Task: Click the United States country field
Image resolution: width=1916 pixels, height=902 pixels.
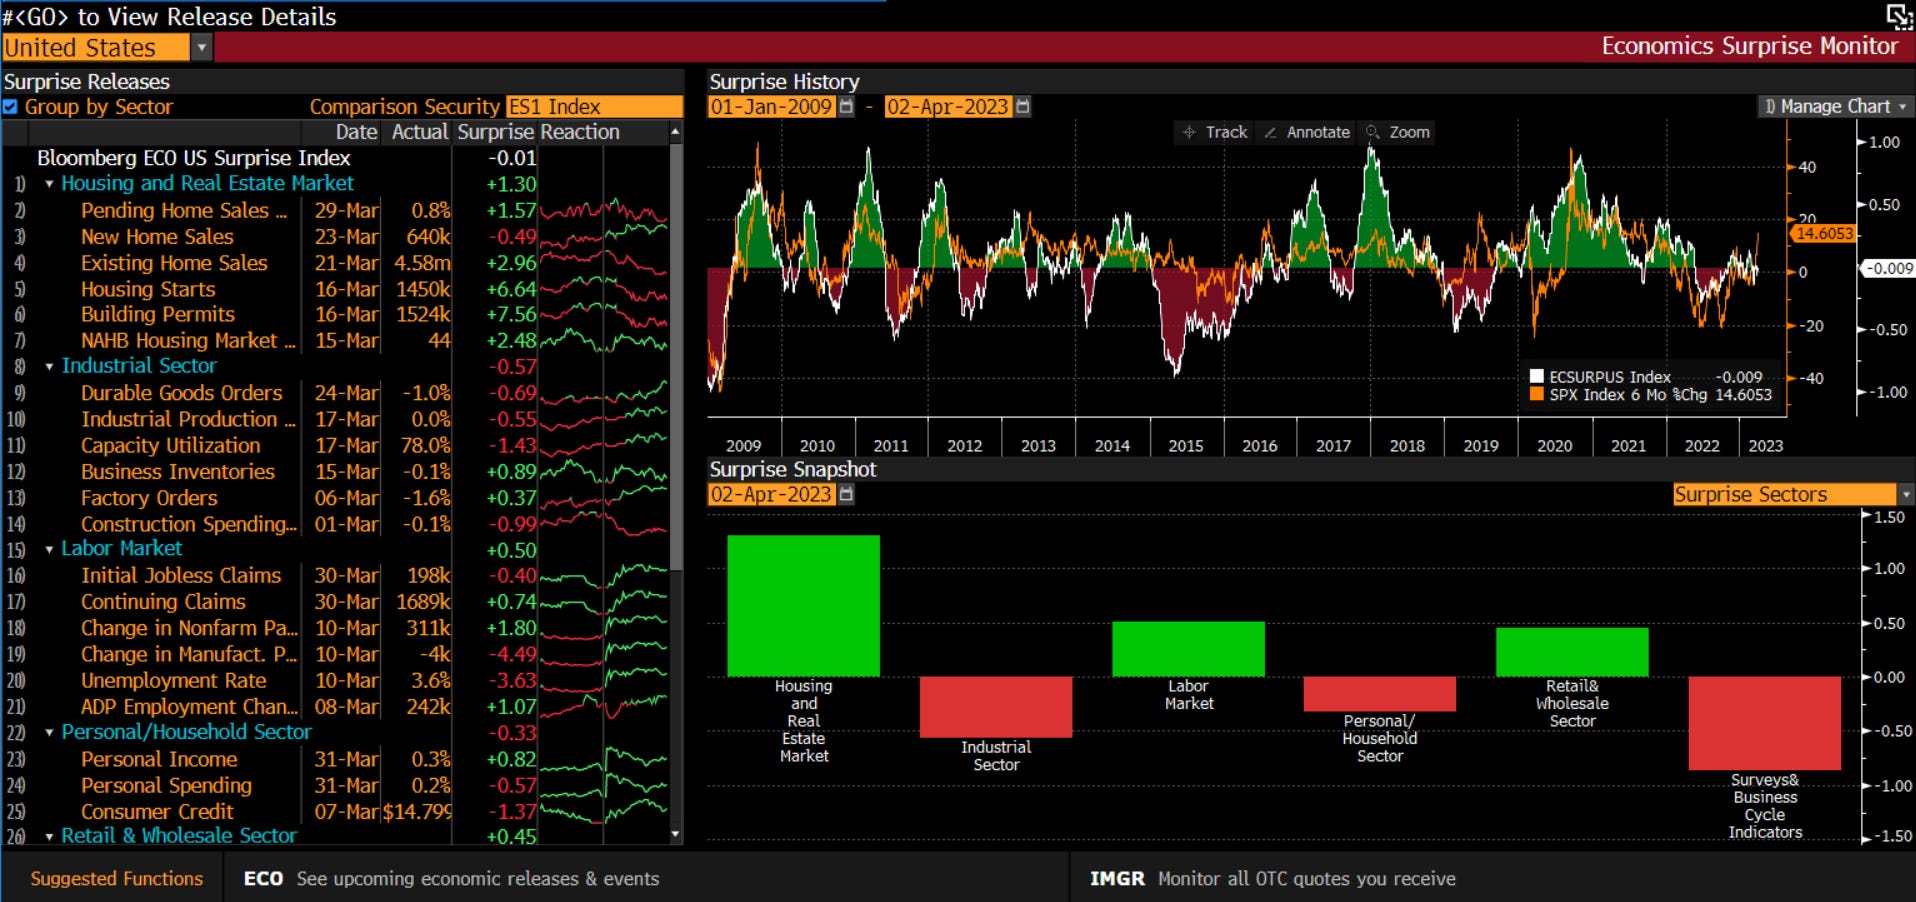Action: 95,47
